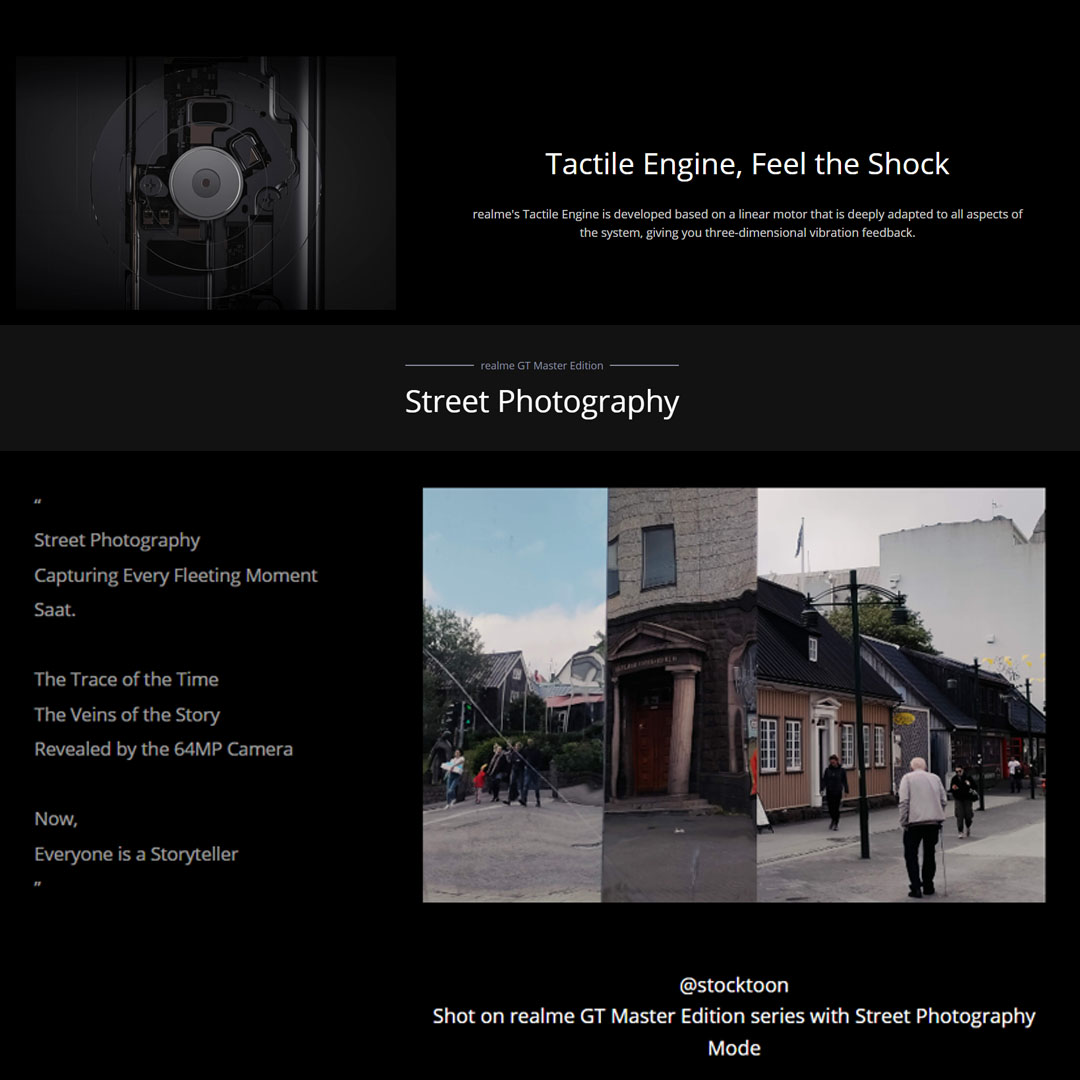This screenshot has height=1080, width=1080.
Task: Click the 'Street Photography' line in the quote
Action: click(x=117, y=540)
